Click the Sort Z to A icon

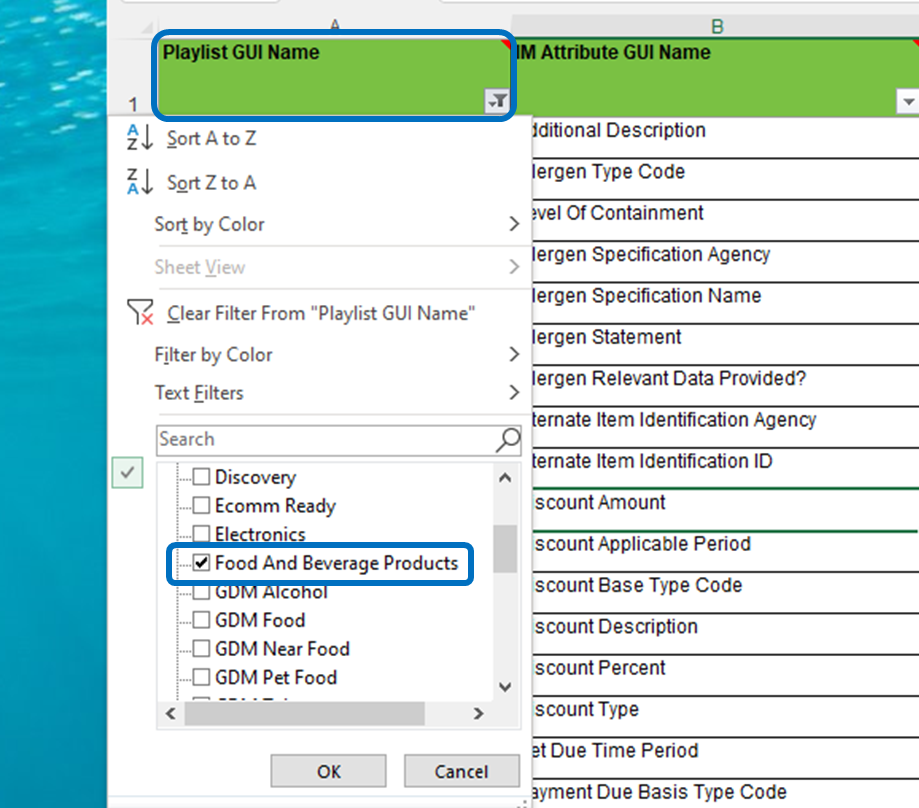139,182
